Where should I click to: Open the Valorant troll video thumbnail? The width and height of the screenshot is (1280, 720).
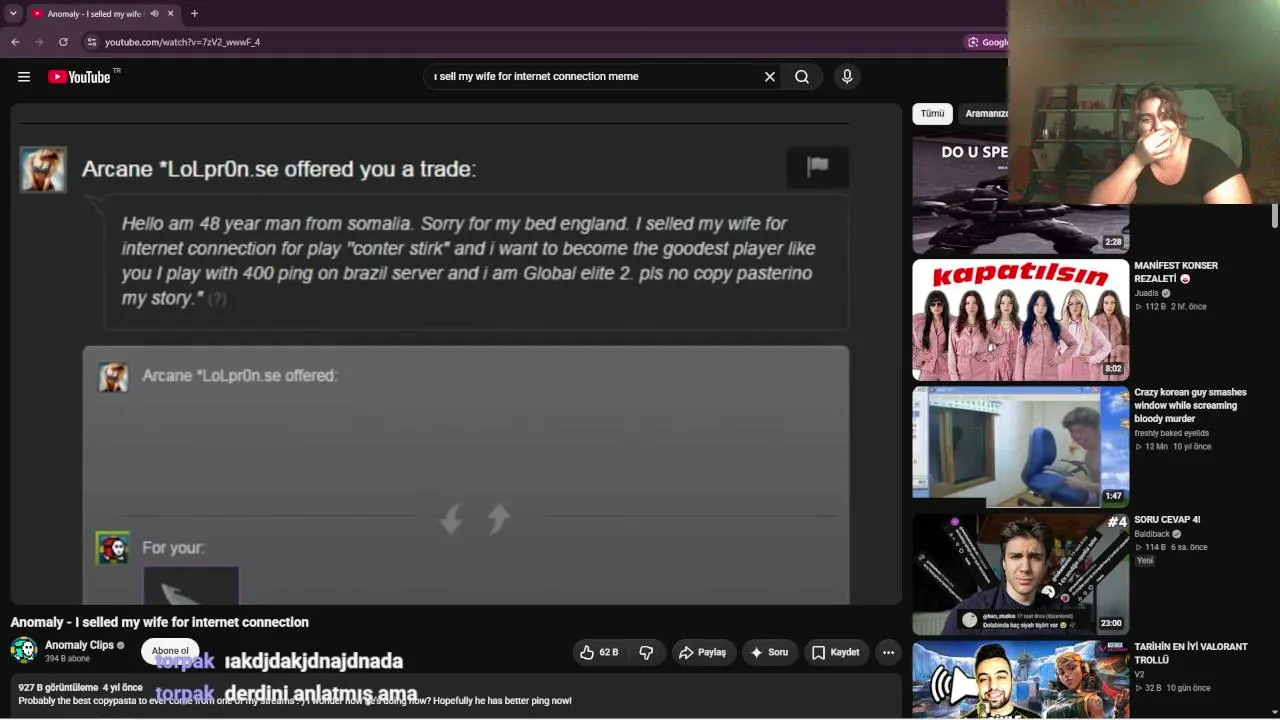[1020, 680]
